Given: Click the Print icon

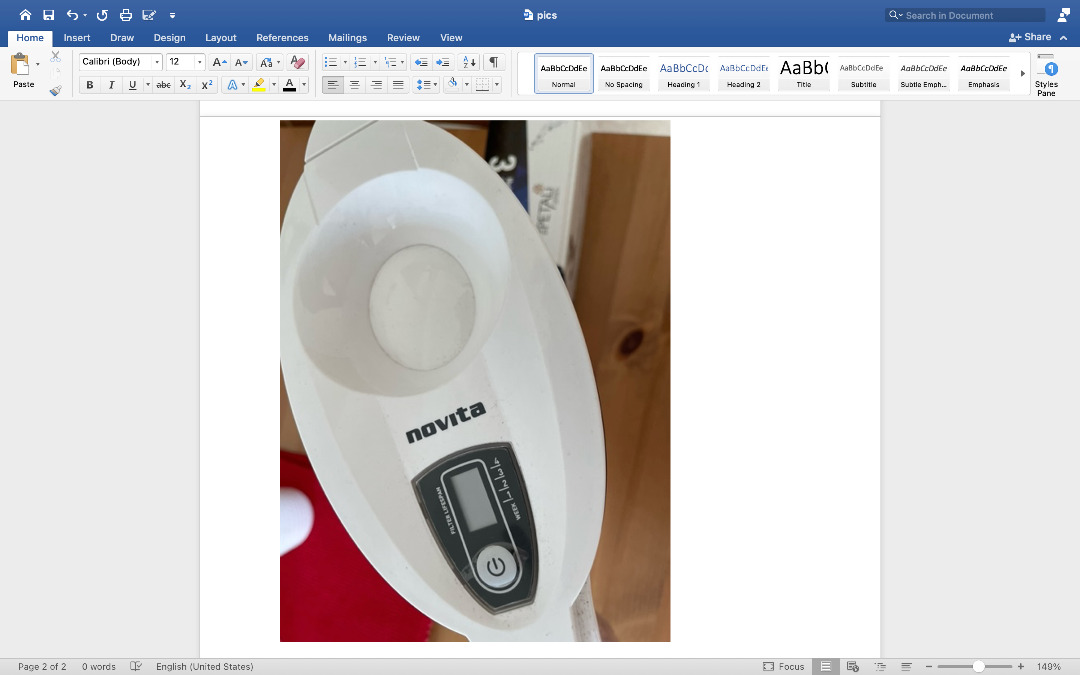Looking at the screenshot, I should pos(125,15).
